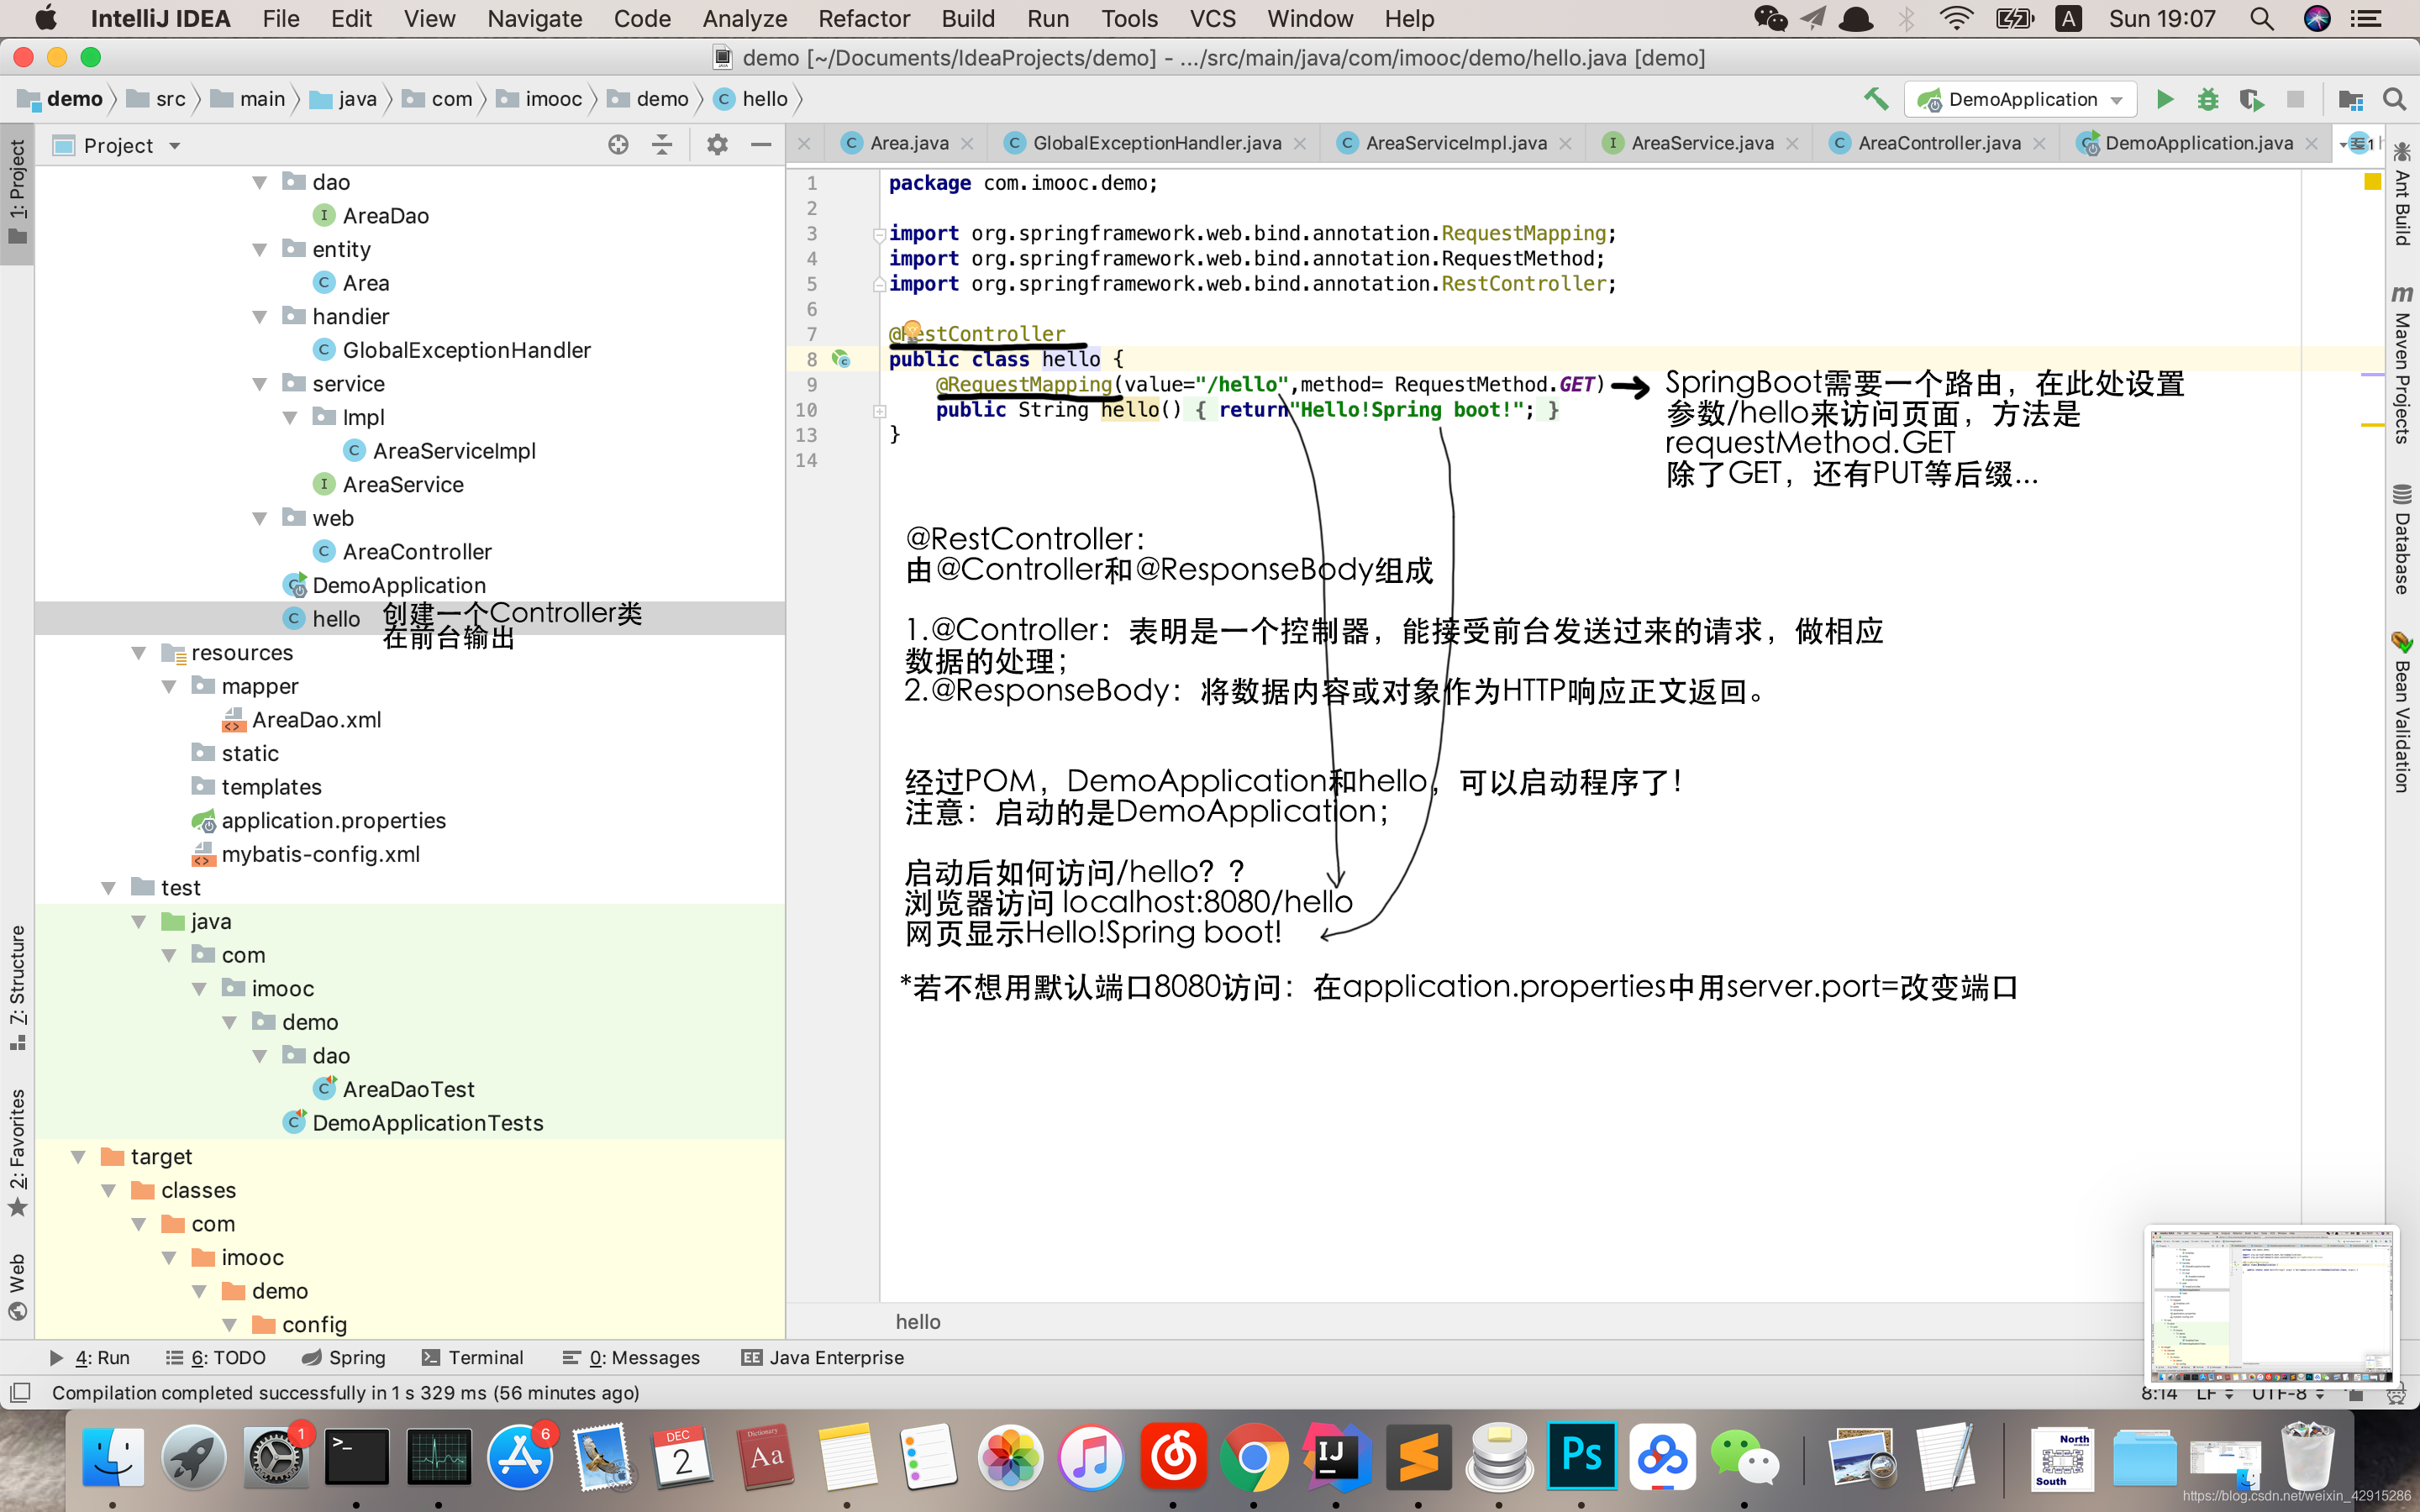Toggle the 1: Project side tab

click(x=17, y=193)
